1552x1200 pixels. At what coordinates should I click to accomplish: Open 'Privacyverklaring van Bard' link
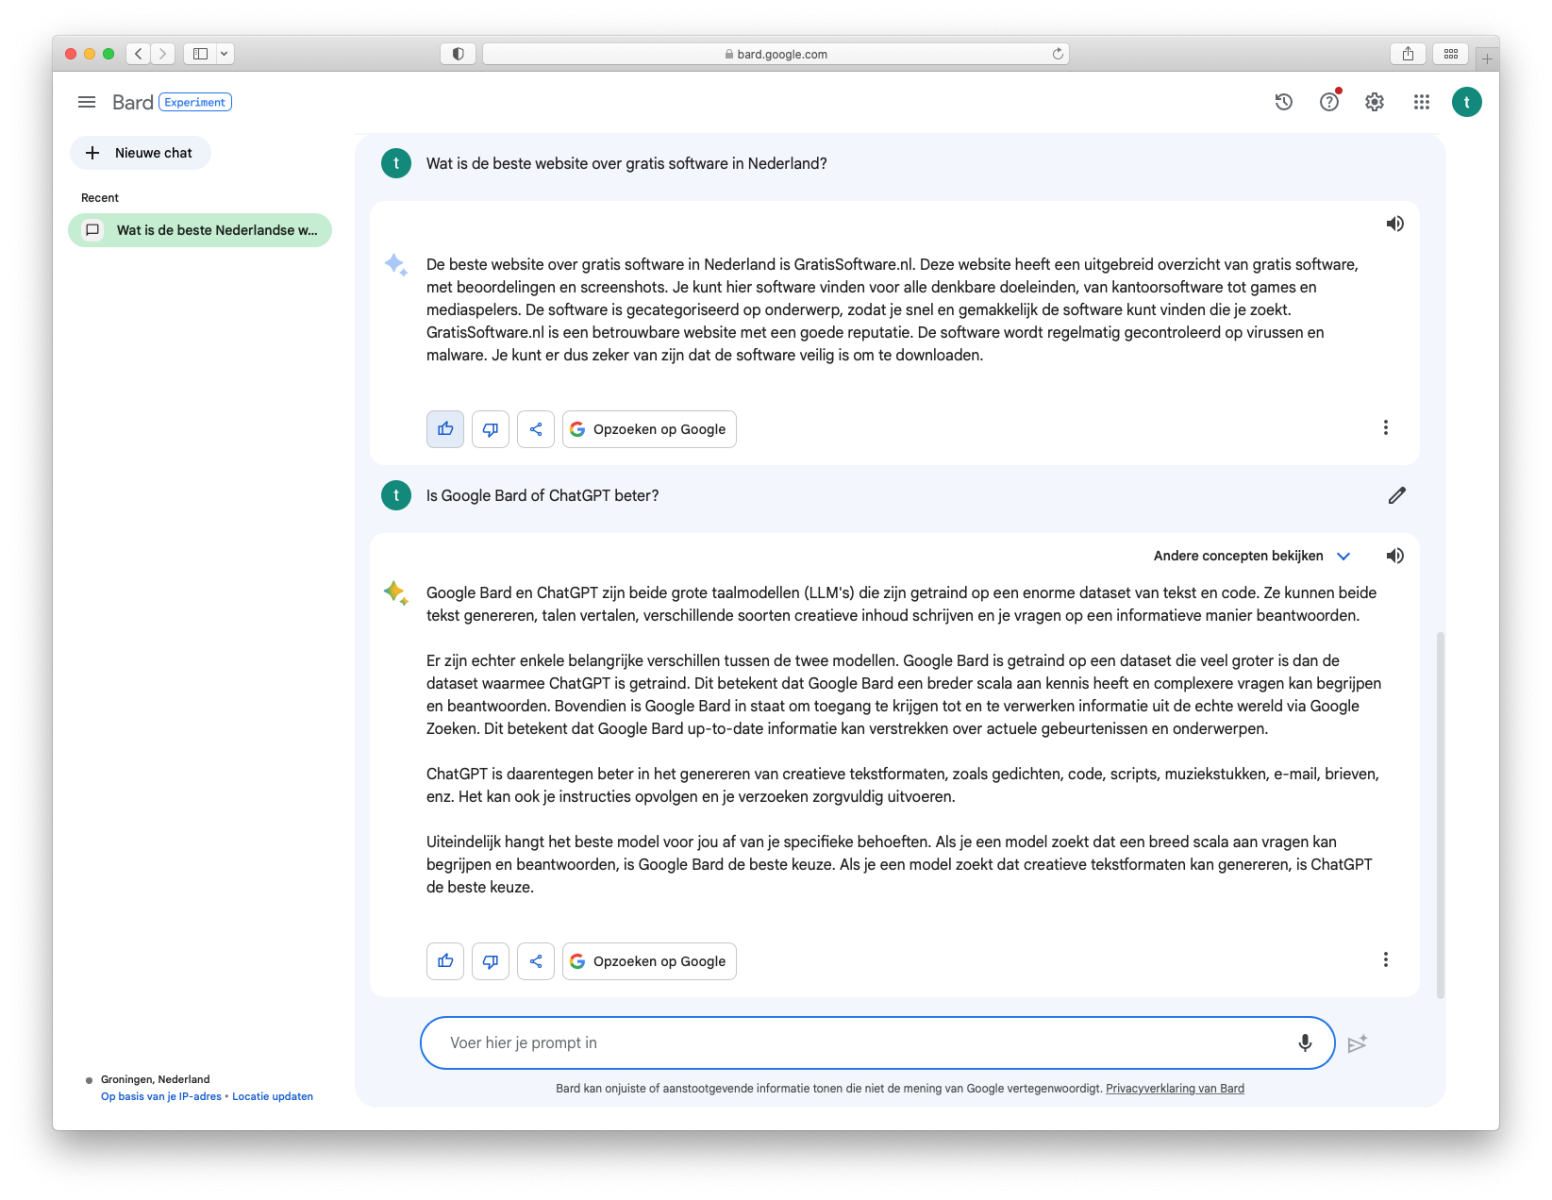tap(1174, 1089)
